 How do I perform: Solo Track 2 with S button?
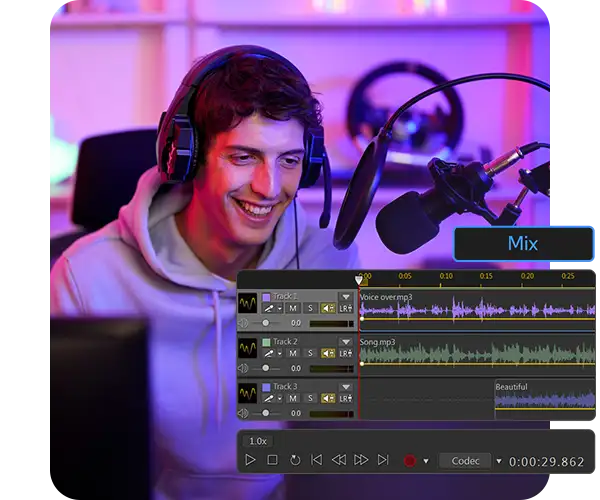tap(310, 353)
